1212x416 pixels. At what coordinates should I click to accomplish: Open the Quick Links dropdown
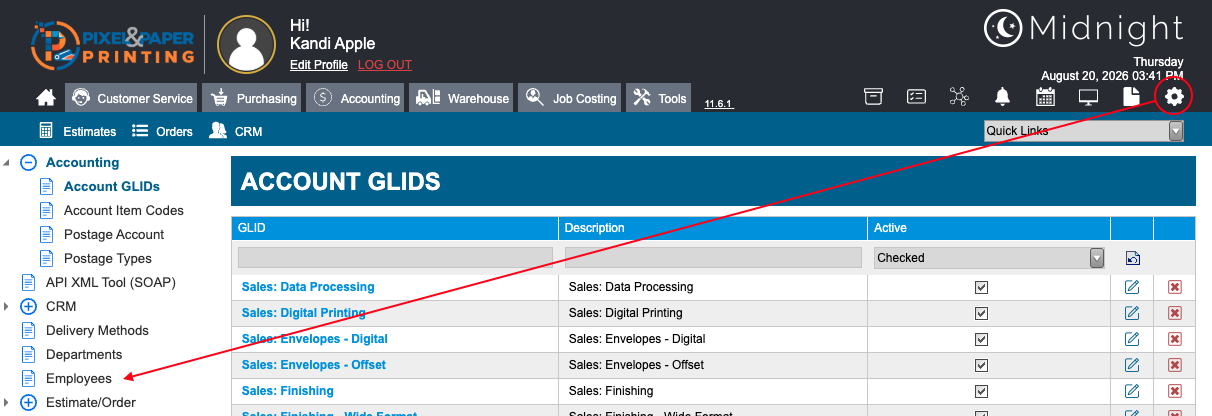coord(1084,131)
